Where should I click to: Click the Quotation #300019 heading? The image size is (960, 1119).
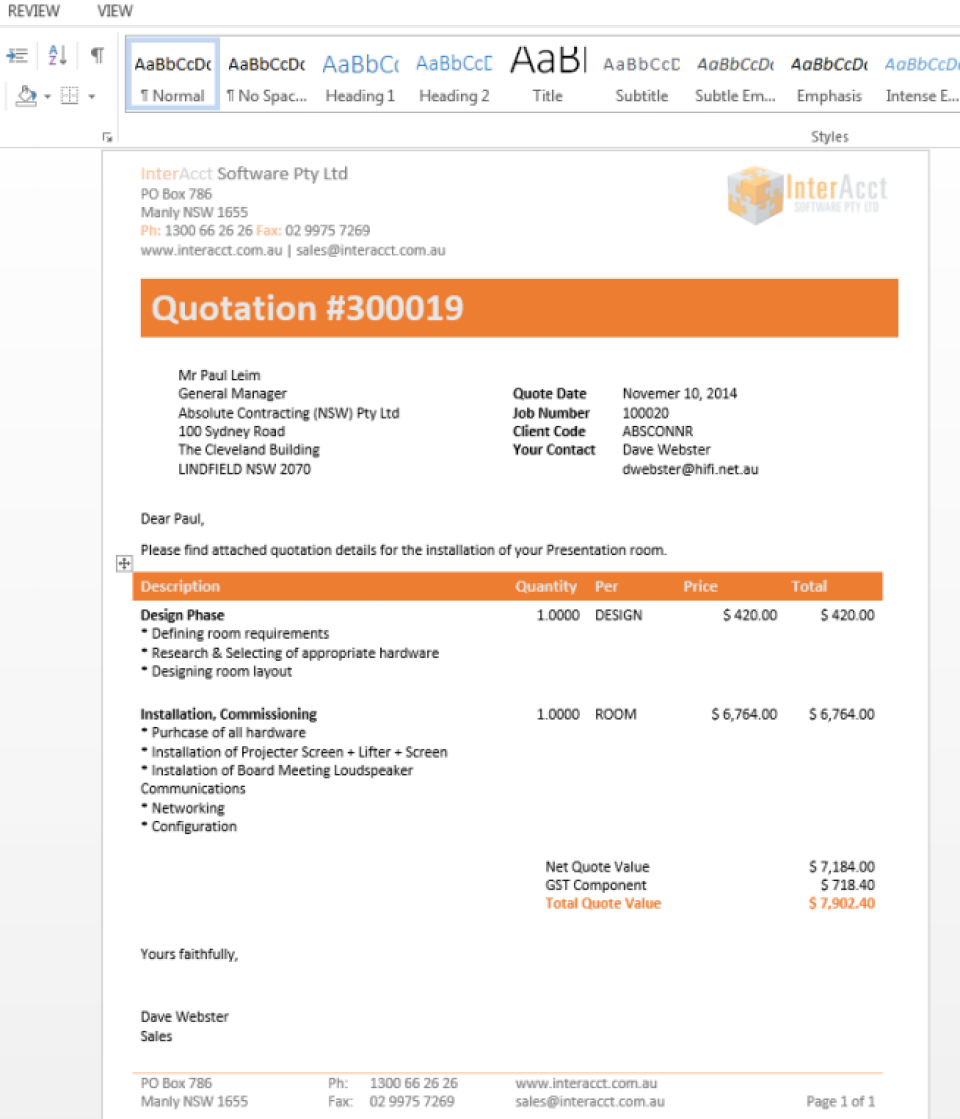tap(307, 308)
